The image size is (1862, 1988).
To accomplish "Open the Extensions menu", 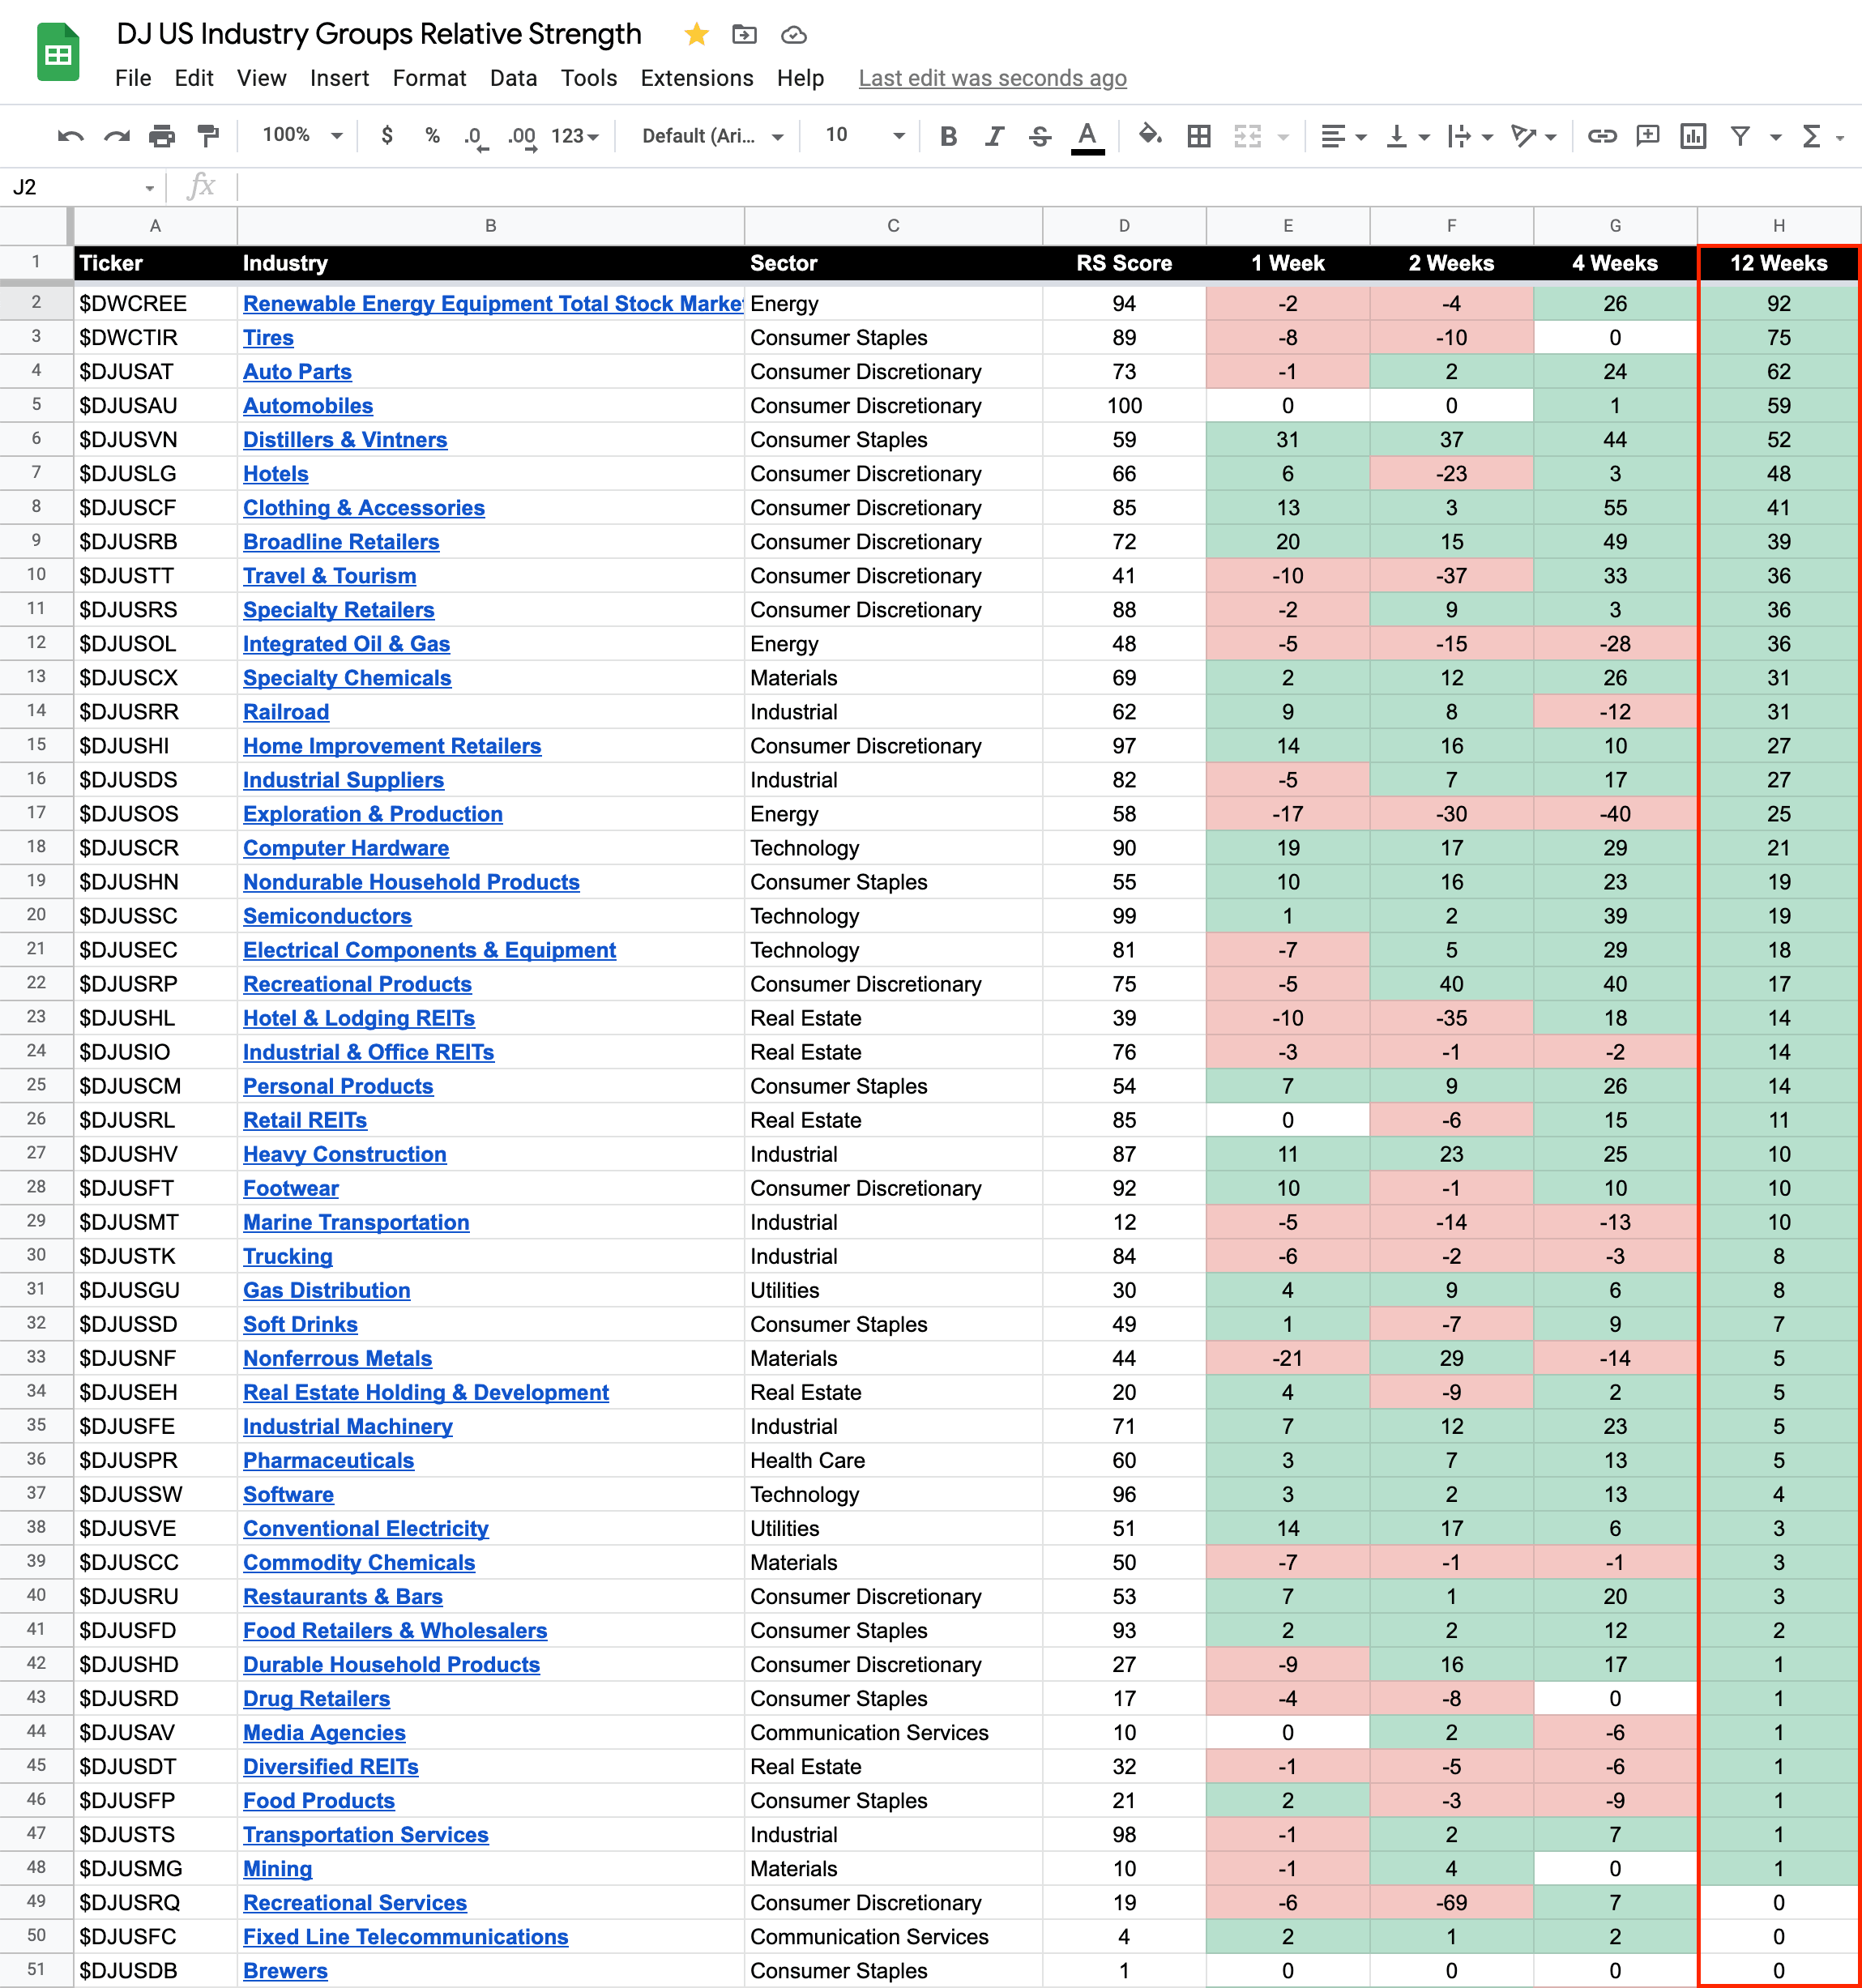I will (696, 78).
